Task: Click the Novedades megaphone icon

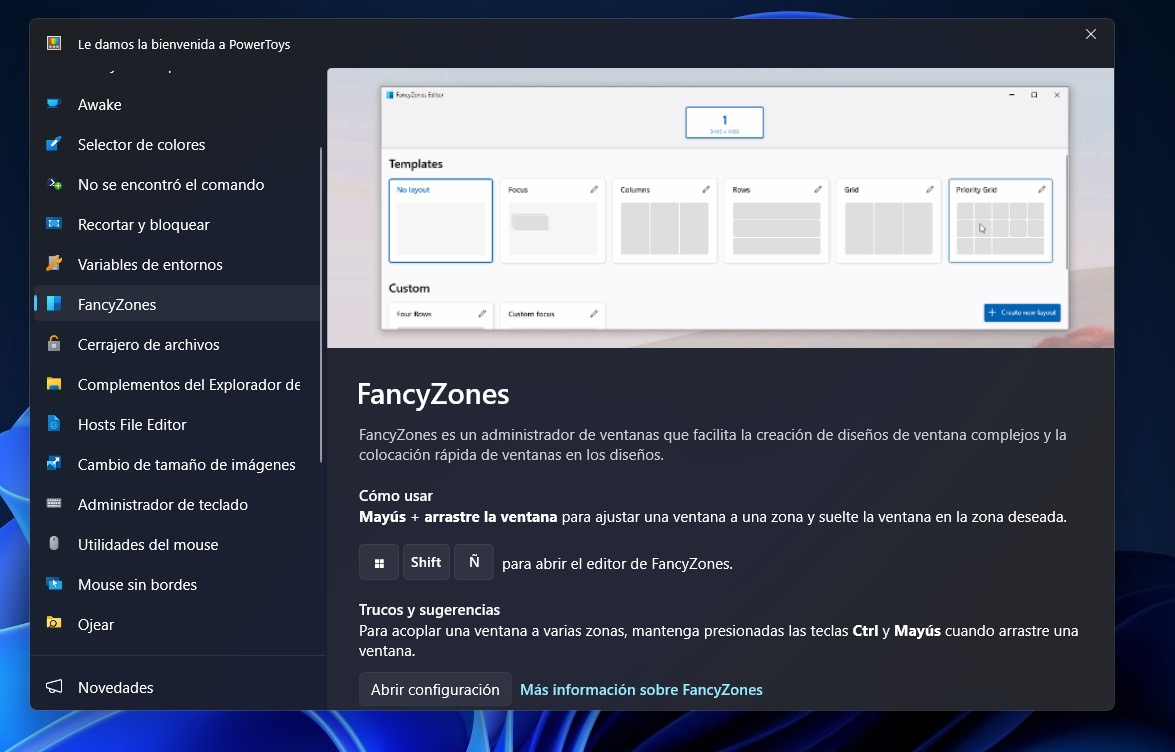Action: pos(54,687)
